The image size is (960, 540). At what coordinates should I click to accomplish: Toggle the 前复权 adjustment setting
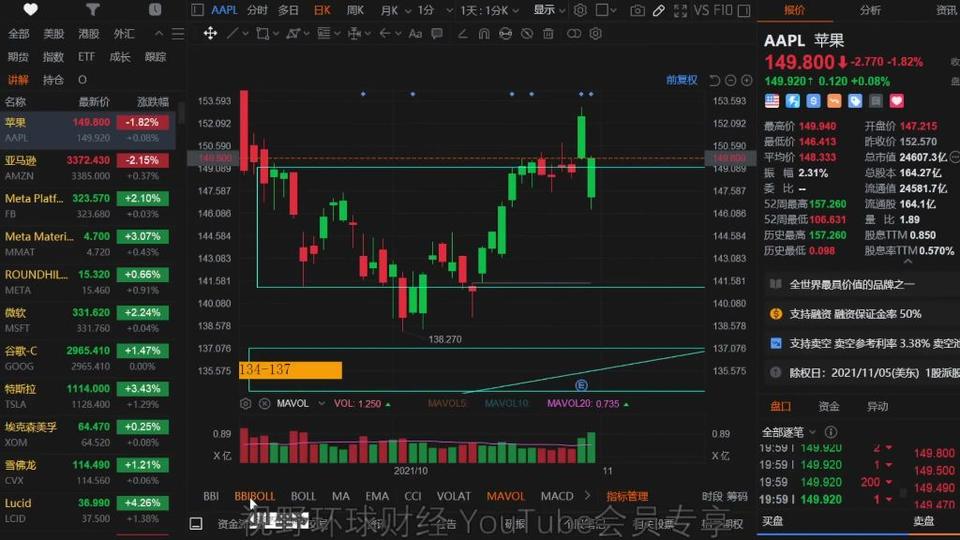(681, 80)
